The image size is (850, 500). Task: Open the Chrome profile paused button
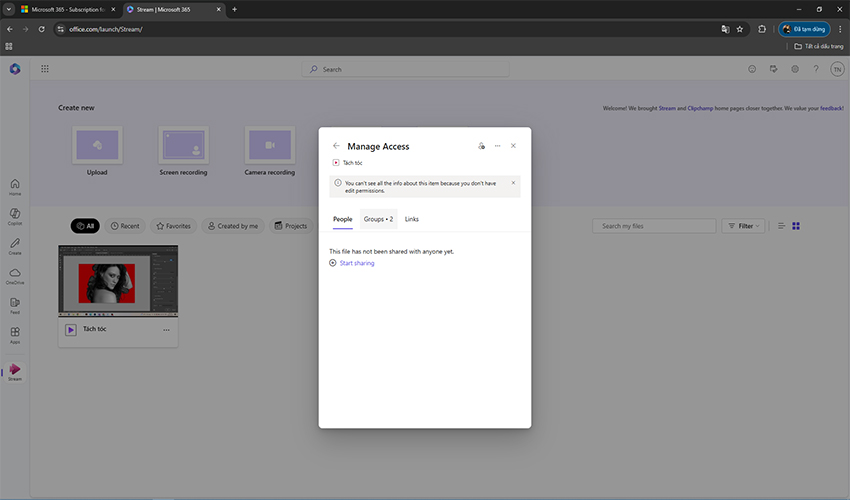pos(804,29)
